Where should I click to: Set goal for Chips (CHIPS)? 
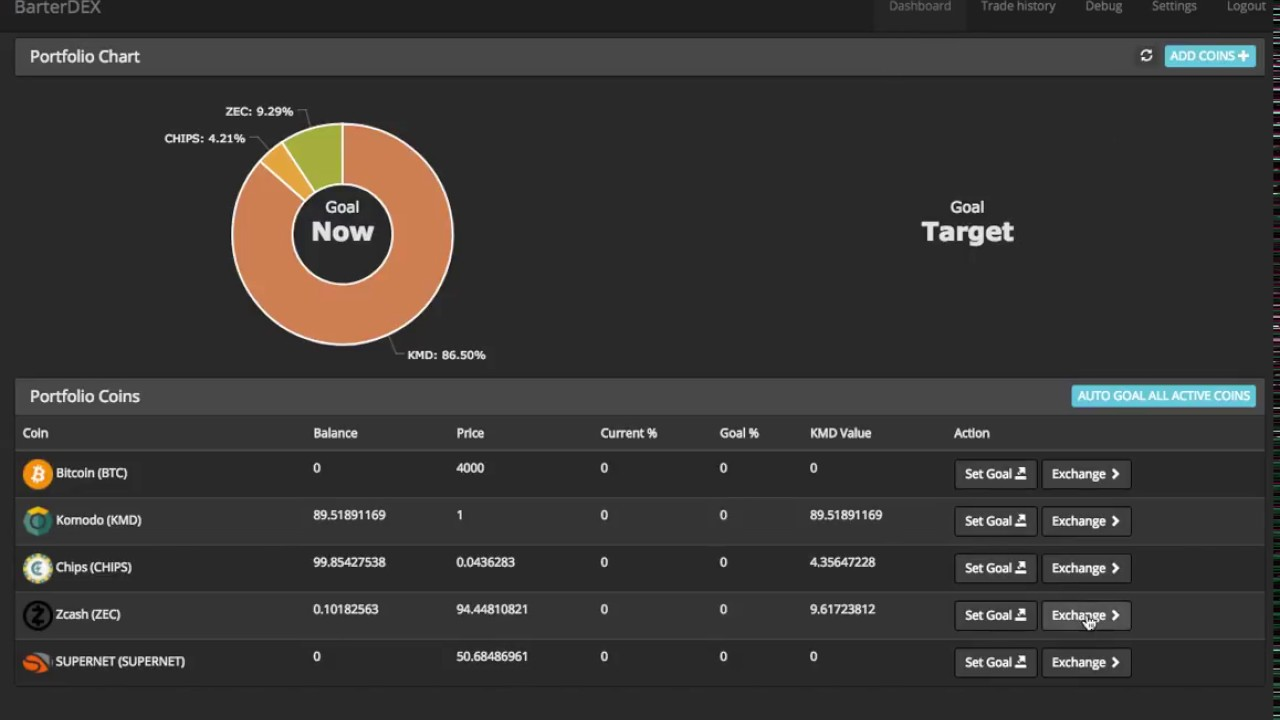pyautogui.click(x=995, y=568)
